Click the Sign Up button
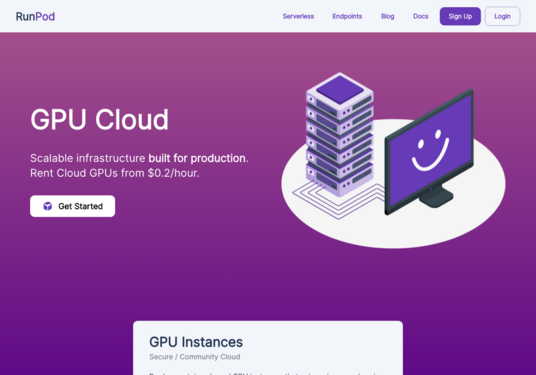The width and height of the screenshot is (536, 375). tap(460, 16)
